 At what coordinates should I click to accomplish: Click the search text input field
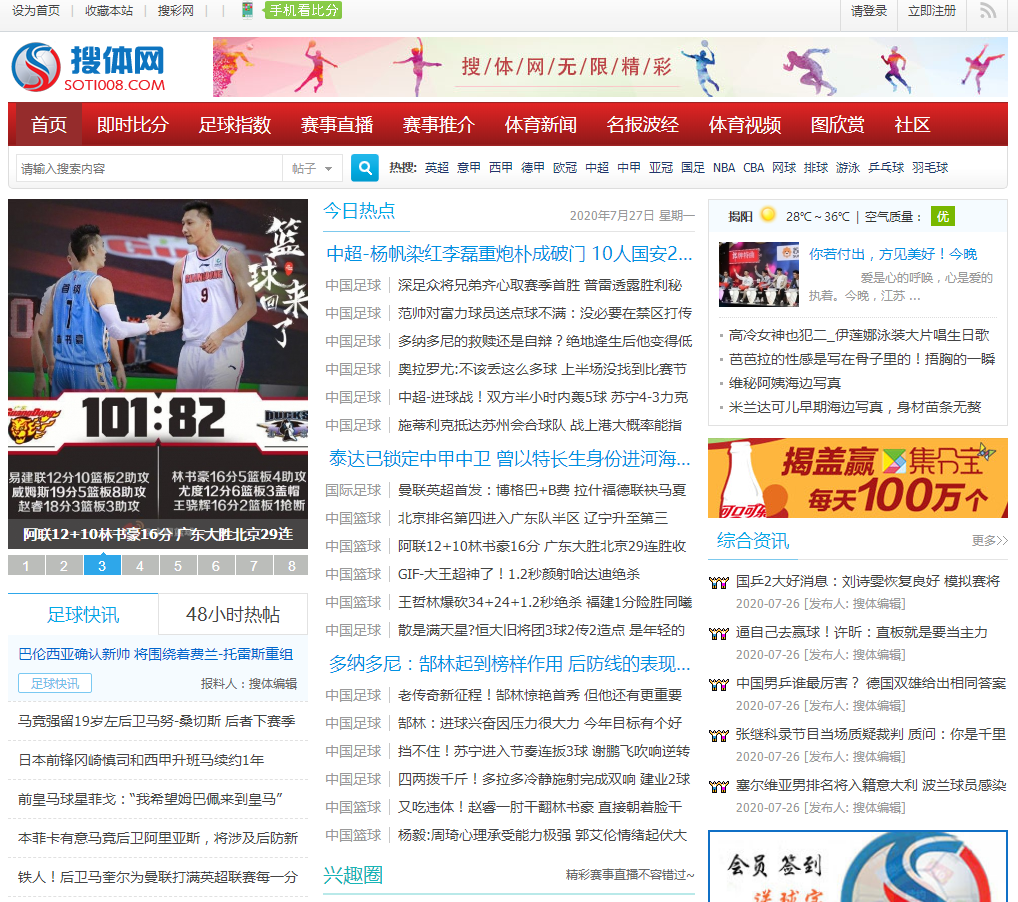coord(150,168)
